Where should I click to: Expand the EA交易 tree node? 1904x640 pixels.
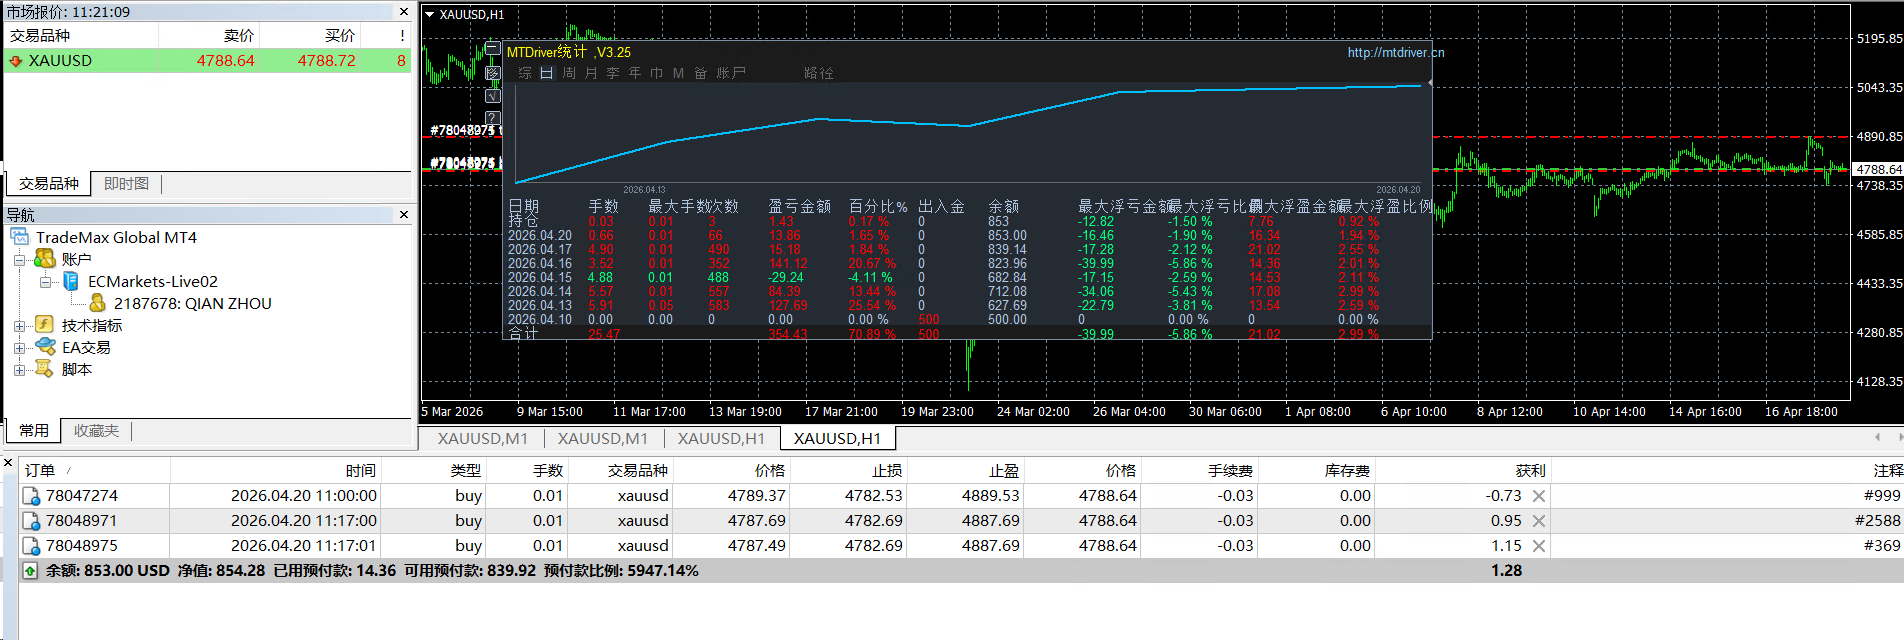19,348
